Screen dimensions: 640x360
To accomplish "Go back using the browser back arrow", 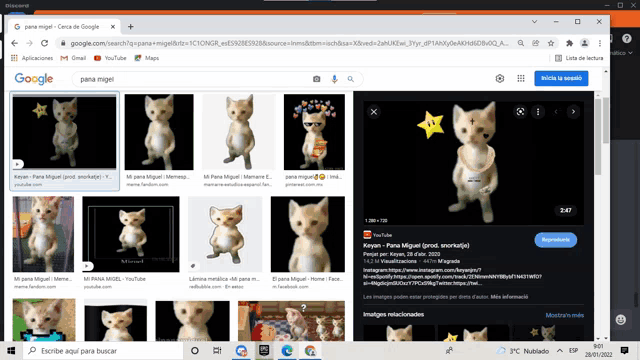I will (15, 43).
